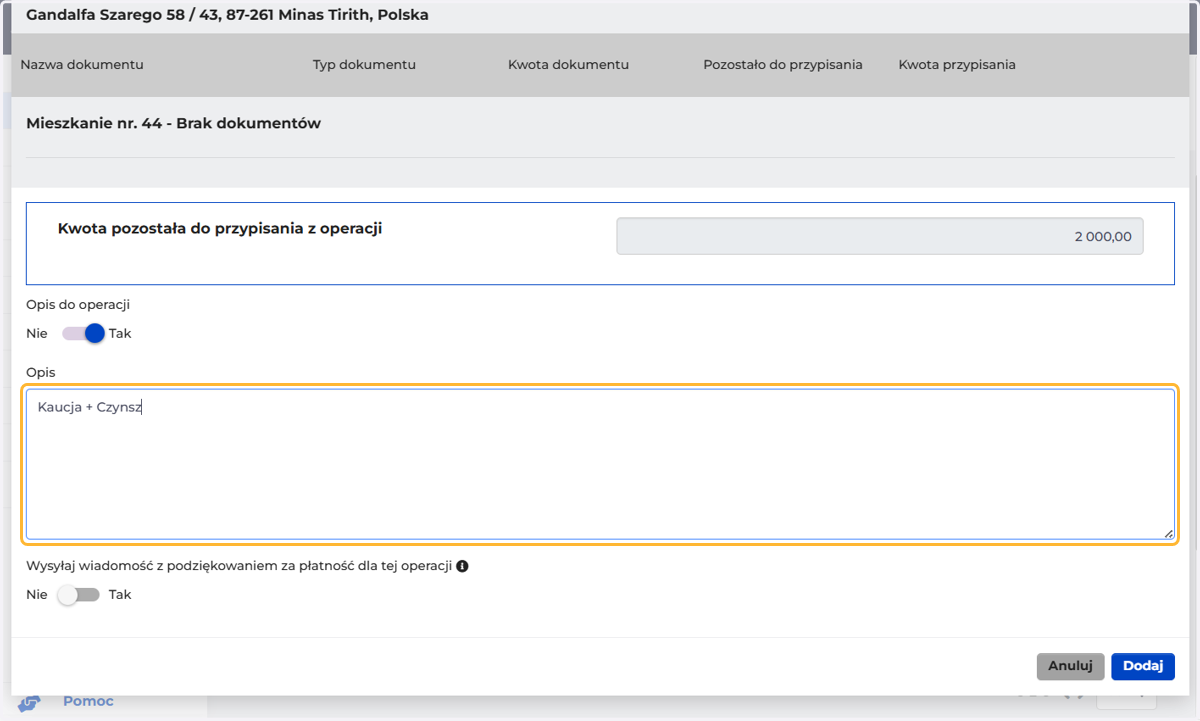Click the remaining amount field showing 2 000,00
The width and height of the screenshot is (1200, 721).
click(880, 237)
